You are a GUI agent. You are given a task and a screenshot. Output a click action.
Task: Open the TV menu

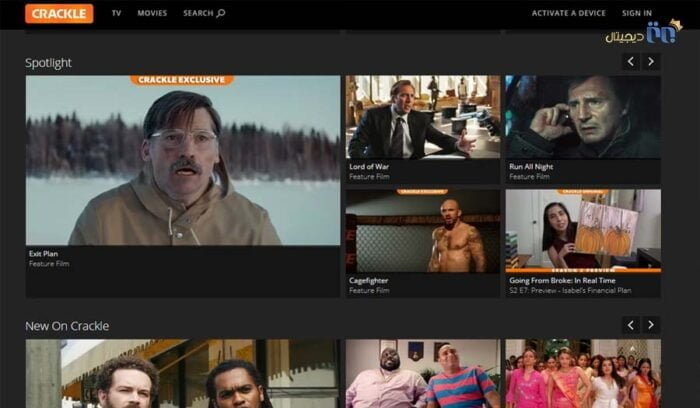tap(117, 13)
